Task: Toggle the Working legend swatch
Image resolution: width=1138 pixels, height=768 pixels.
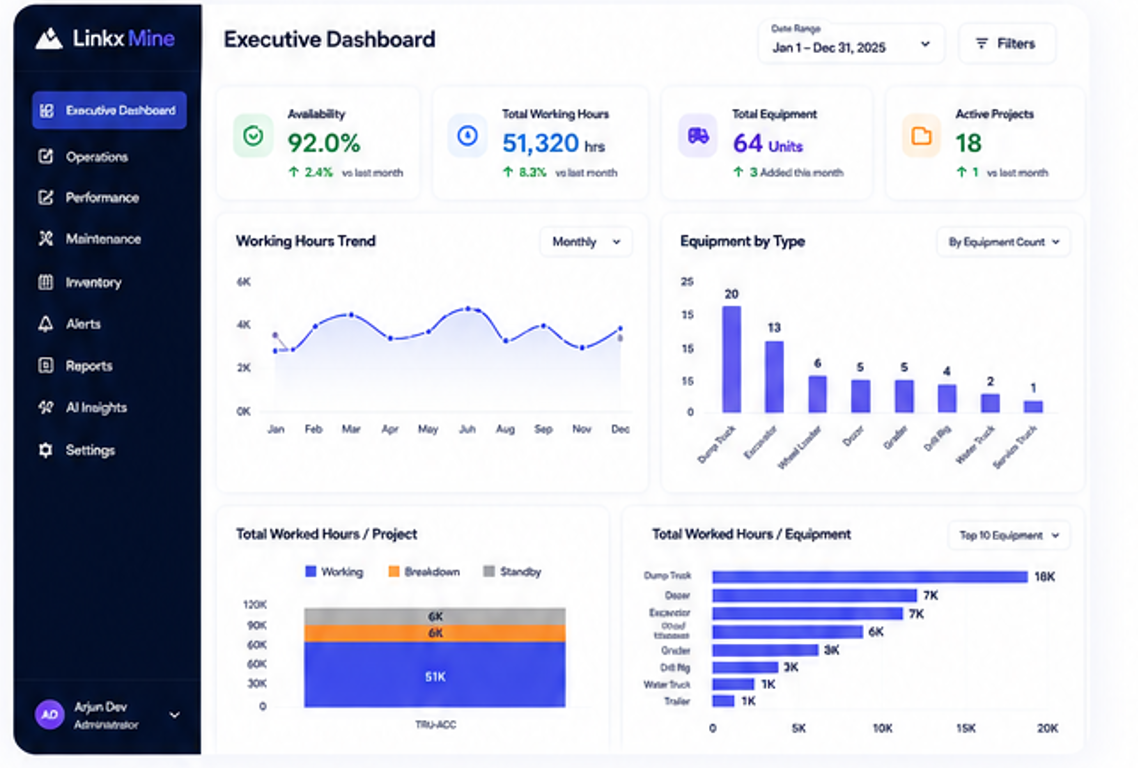Action: pyautogui.click(x=311, y=571)
